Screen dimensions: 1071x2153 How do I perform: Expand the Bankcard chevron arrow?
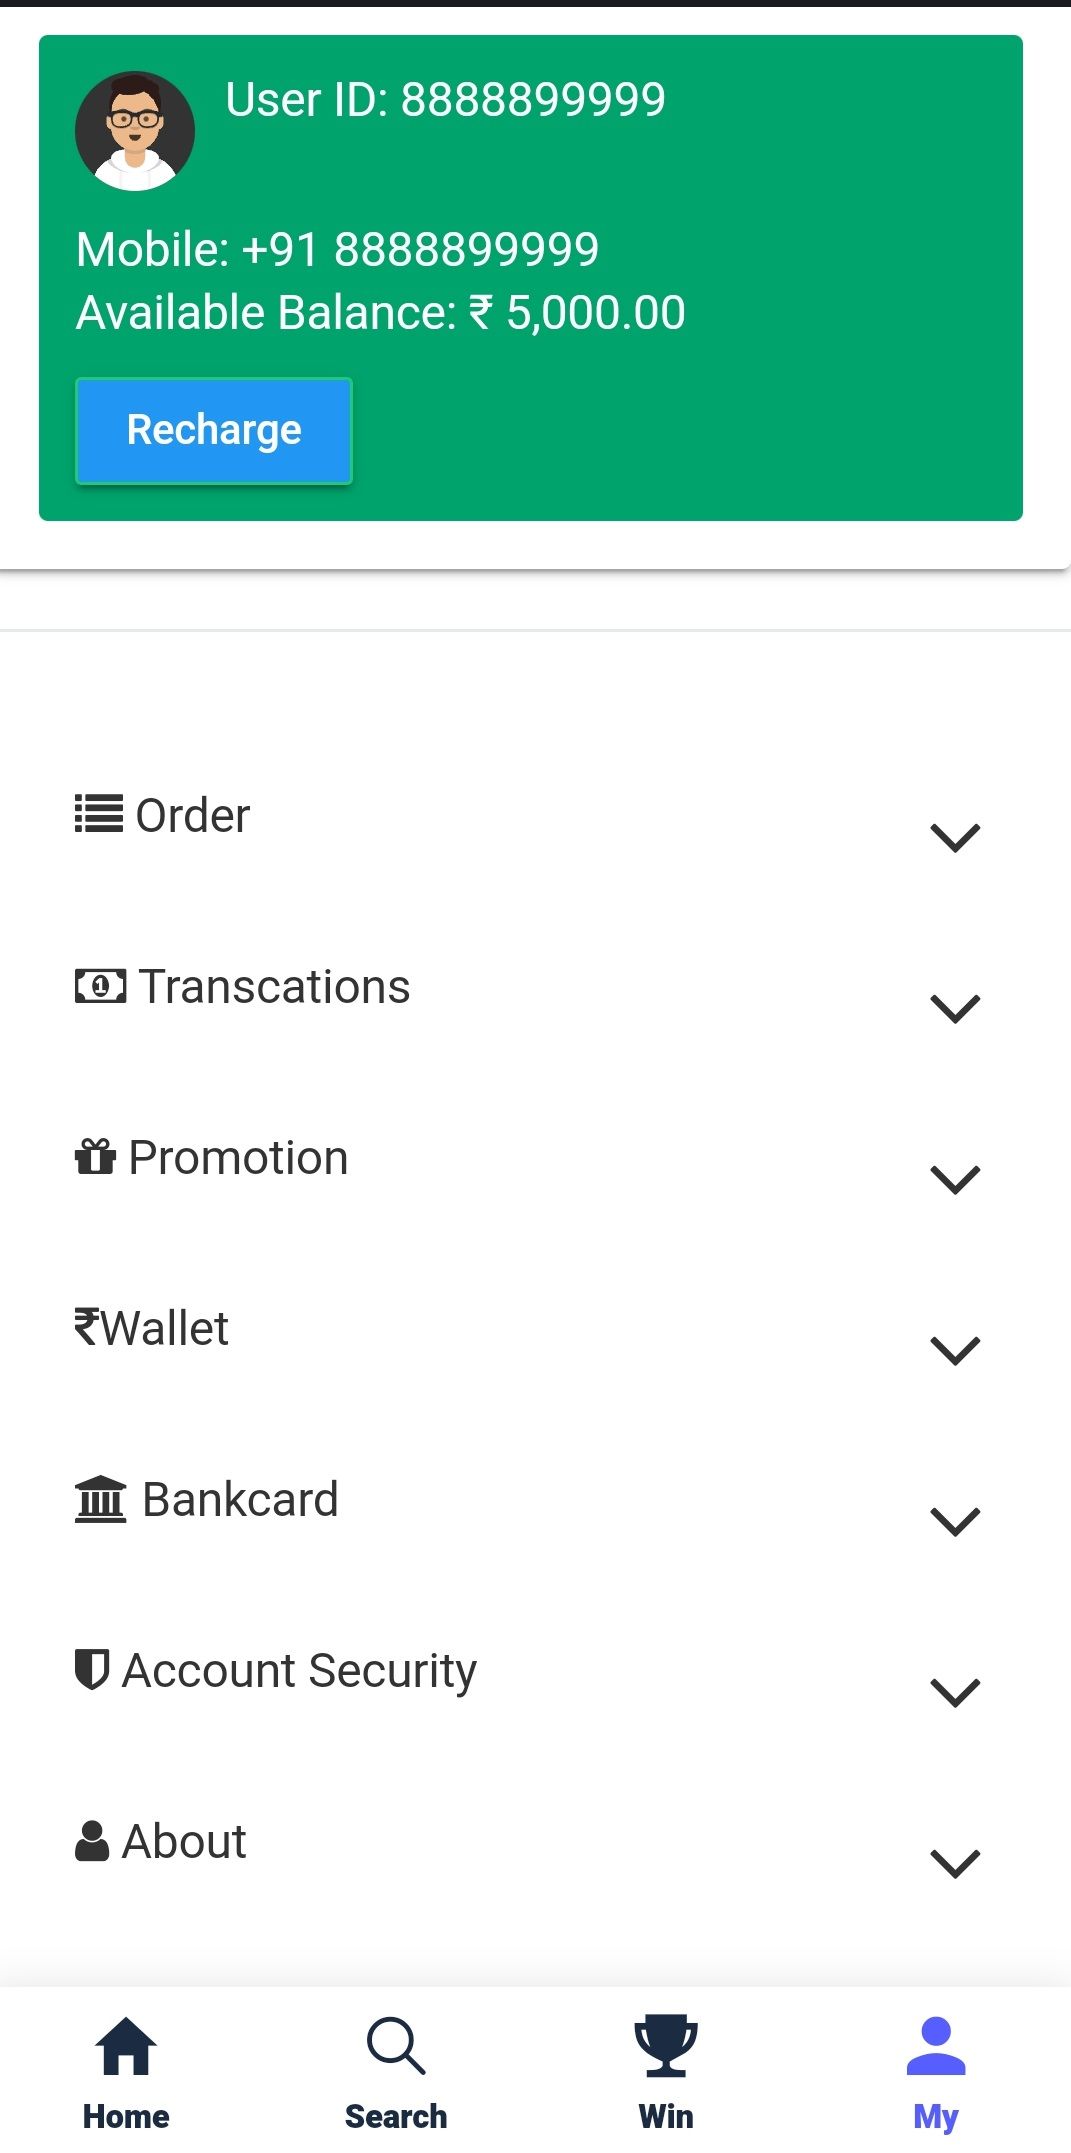[955, 1521]
